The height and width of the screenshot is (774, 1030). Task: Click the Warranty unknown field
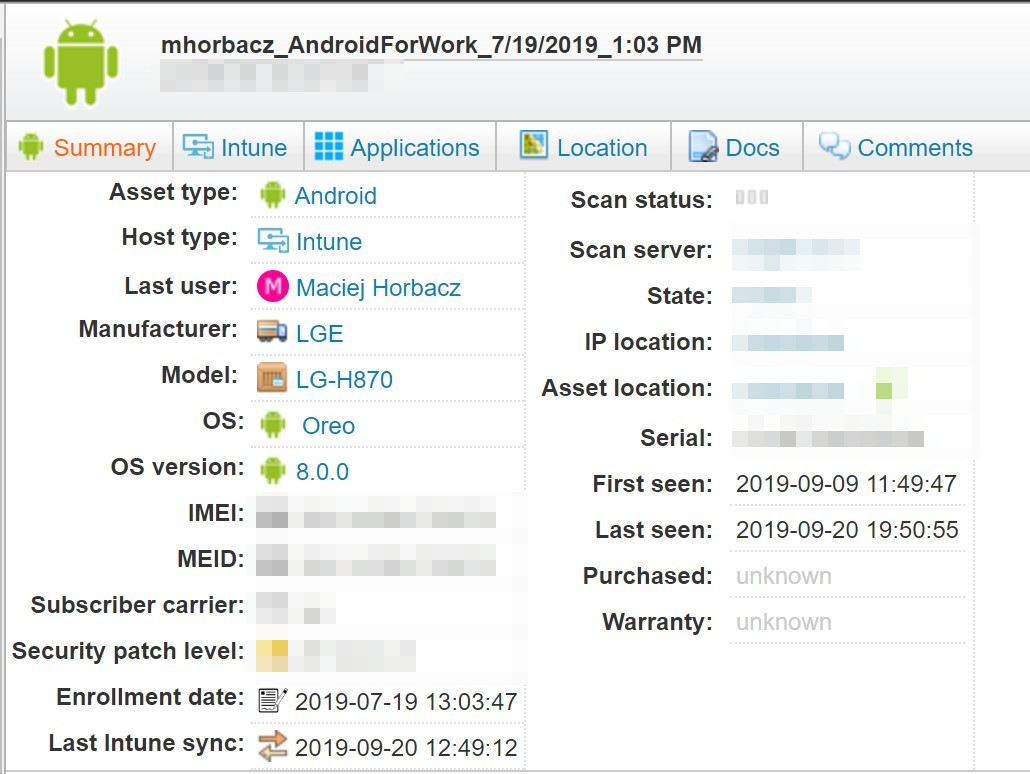(784, 622)
